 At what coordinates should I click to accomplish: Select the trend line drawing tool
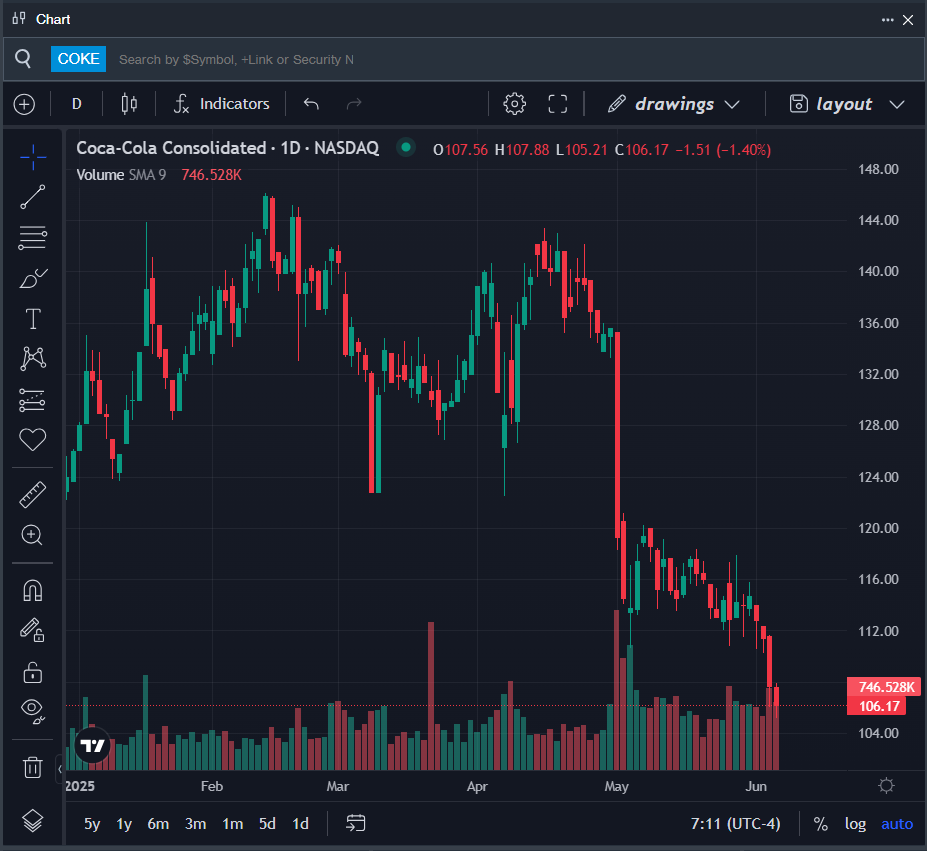click(33, 197)
